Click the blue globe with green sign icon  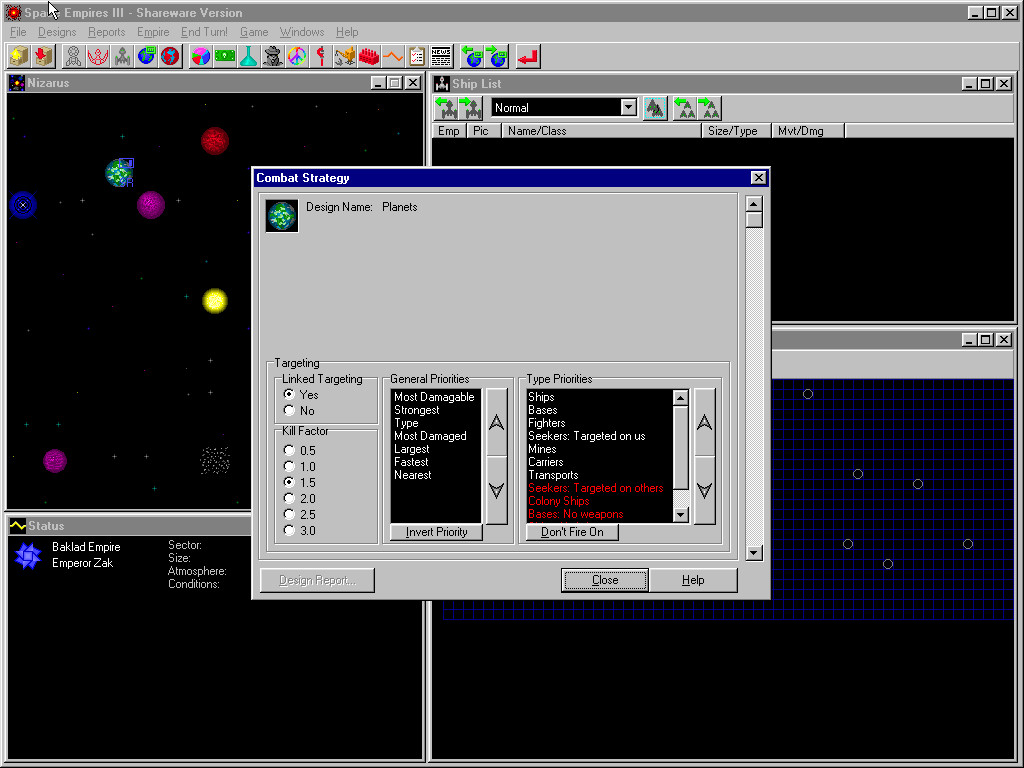click(x=146, y=57)
